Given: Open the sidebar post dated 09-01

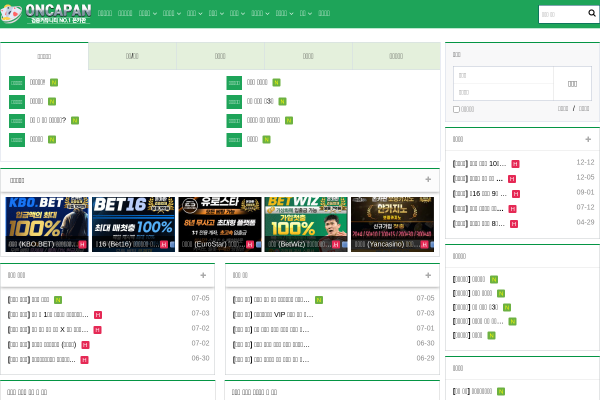Looking at the screenshot, I should pos(479,194).
